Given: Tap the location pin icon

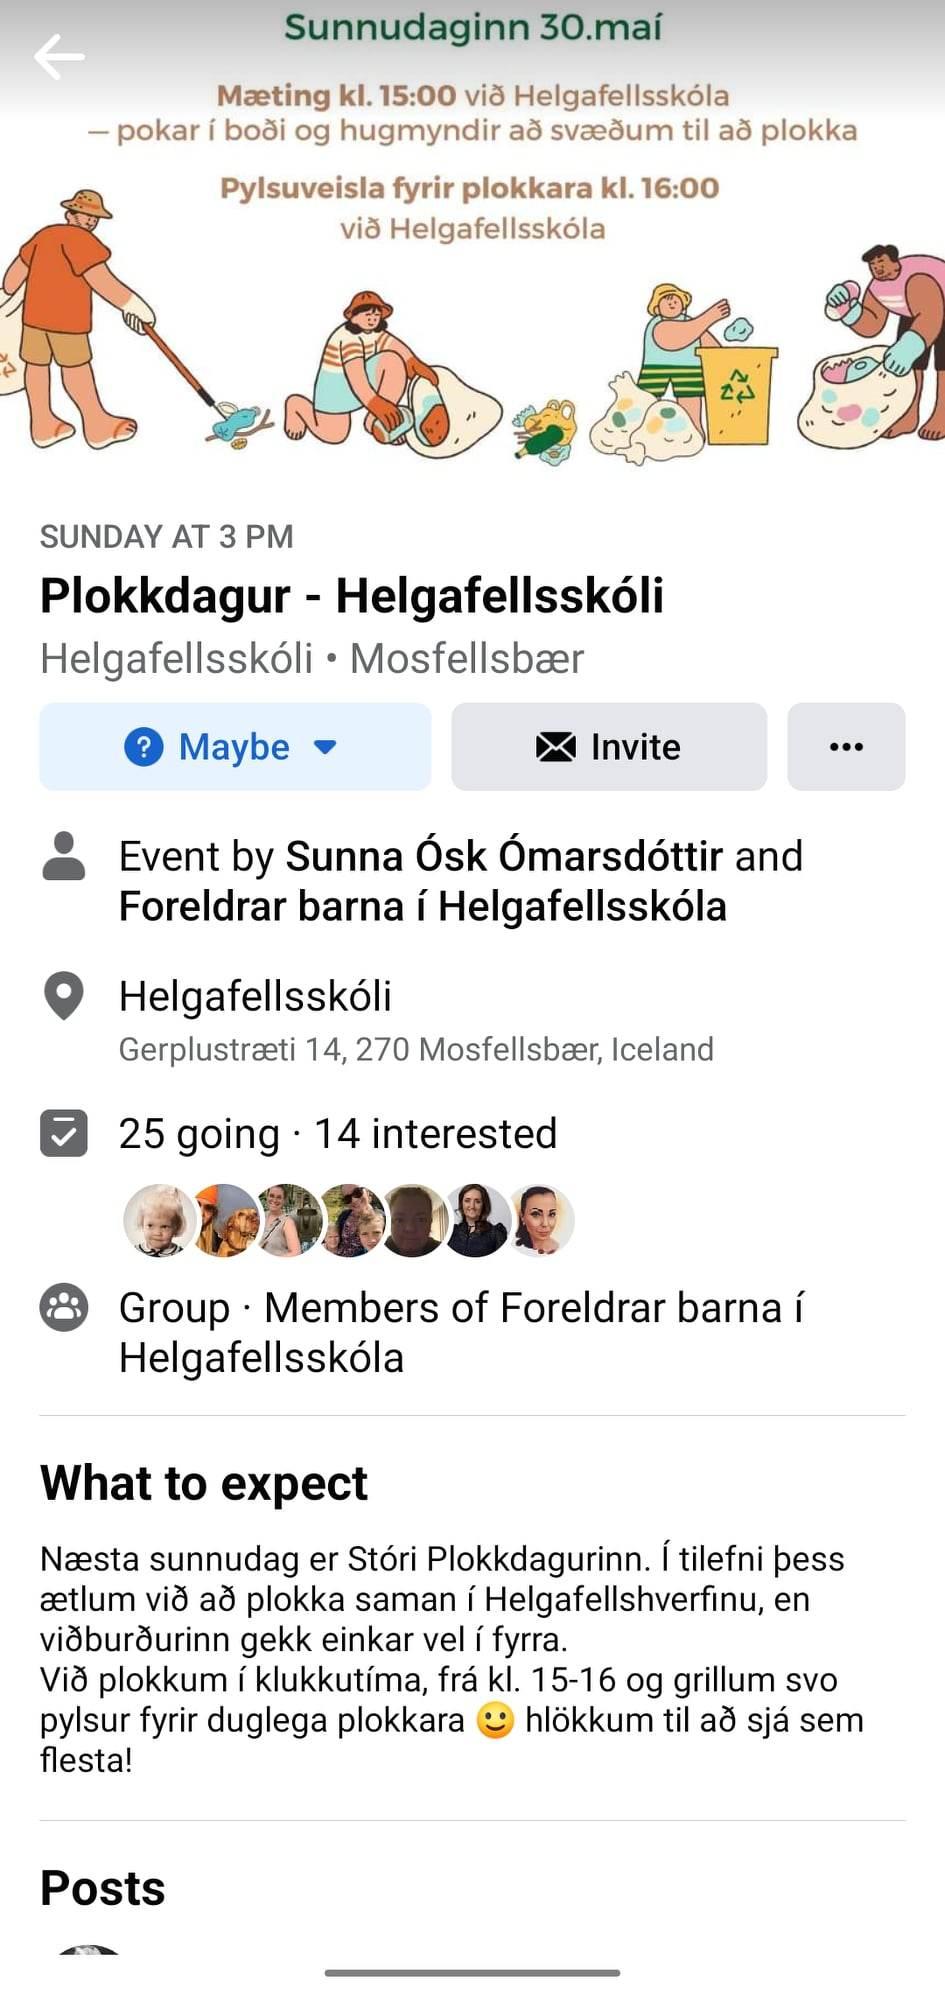Looking at the screenshot, I should click(x=64, y=996).
